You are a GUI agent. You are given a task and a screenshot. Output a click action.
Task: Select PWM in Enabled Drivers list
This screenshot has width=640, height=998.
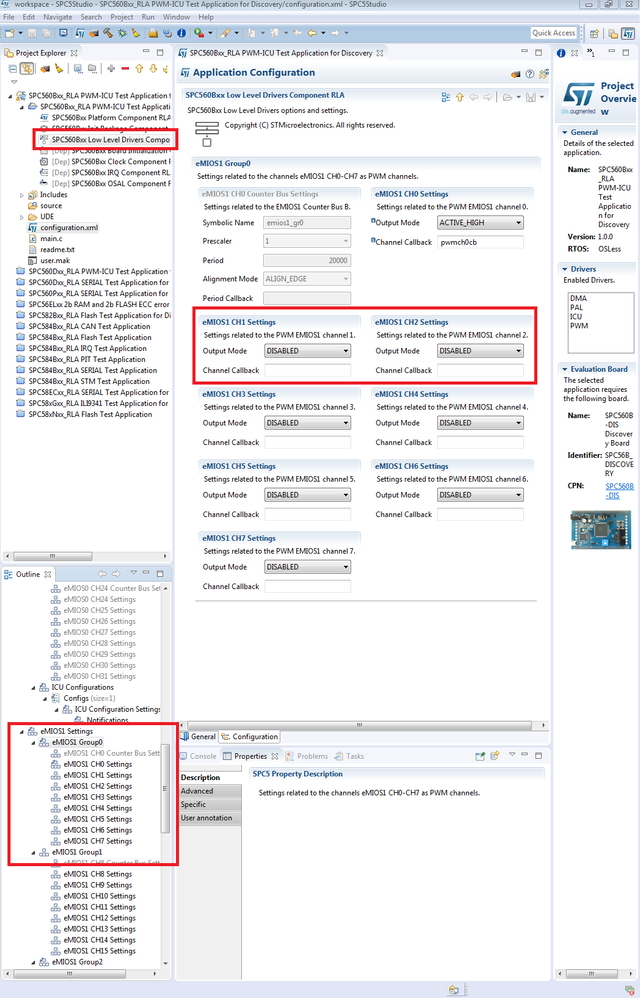coord(579,326)
